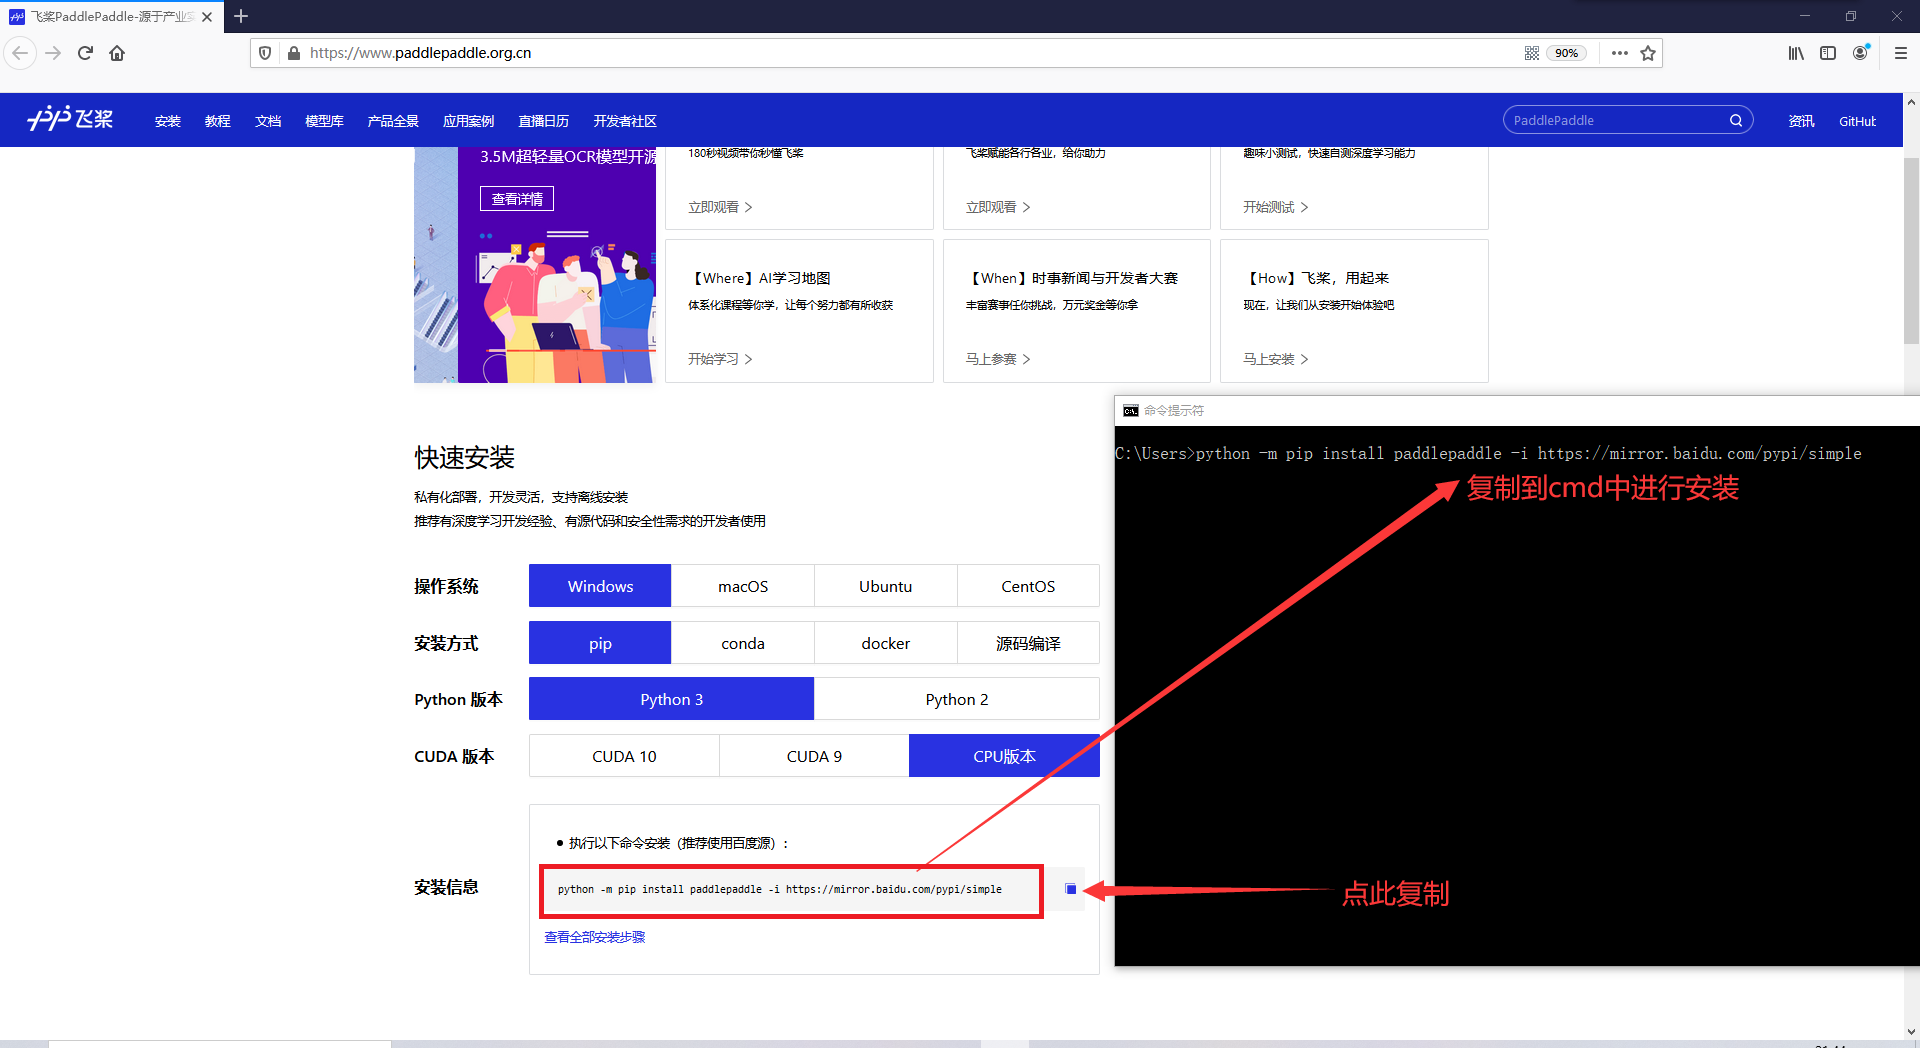Open the 开发者社区 navigation menu
This screenshot has height=1048, width=1920.
625,121
